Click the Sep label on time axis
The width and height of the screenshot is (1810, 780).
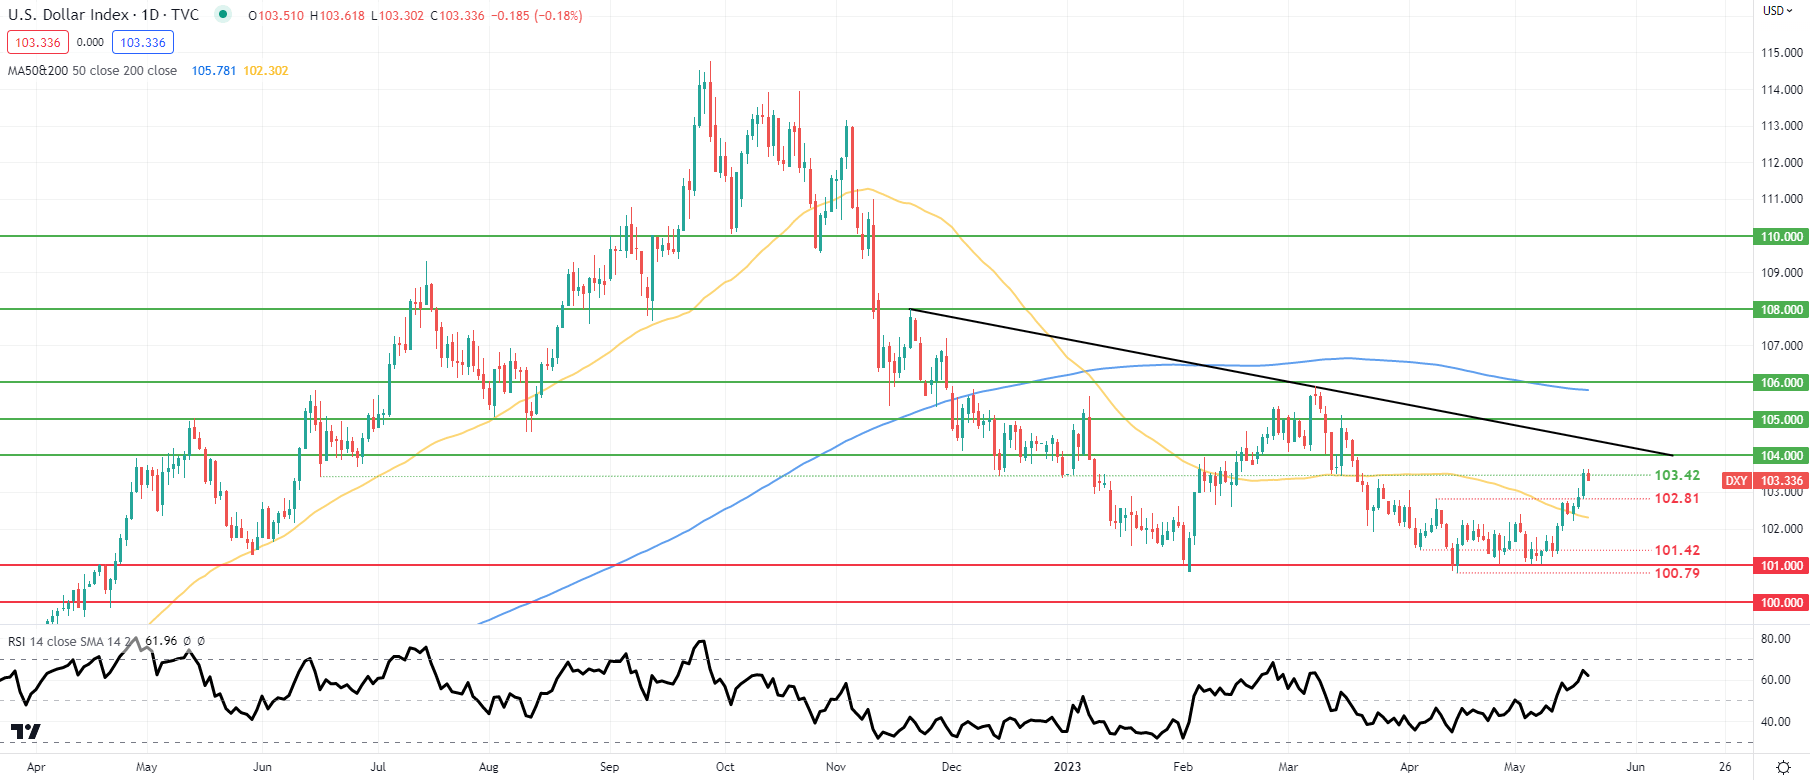[x=609, y=767]
